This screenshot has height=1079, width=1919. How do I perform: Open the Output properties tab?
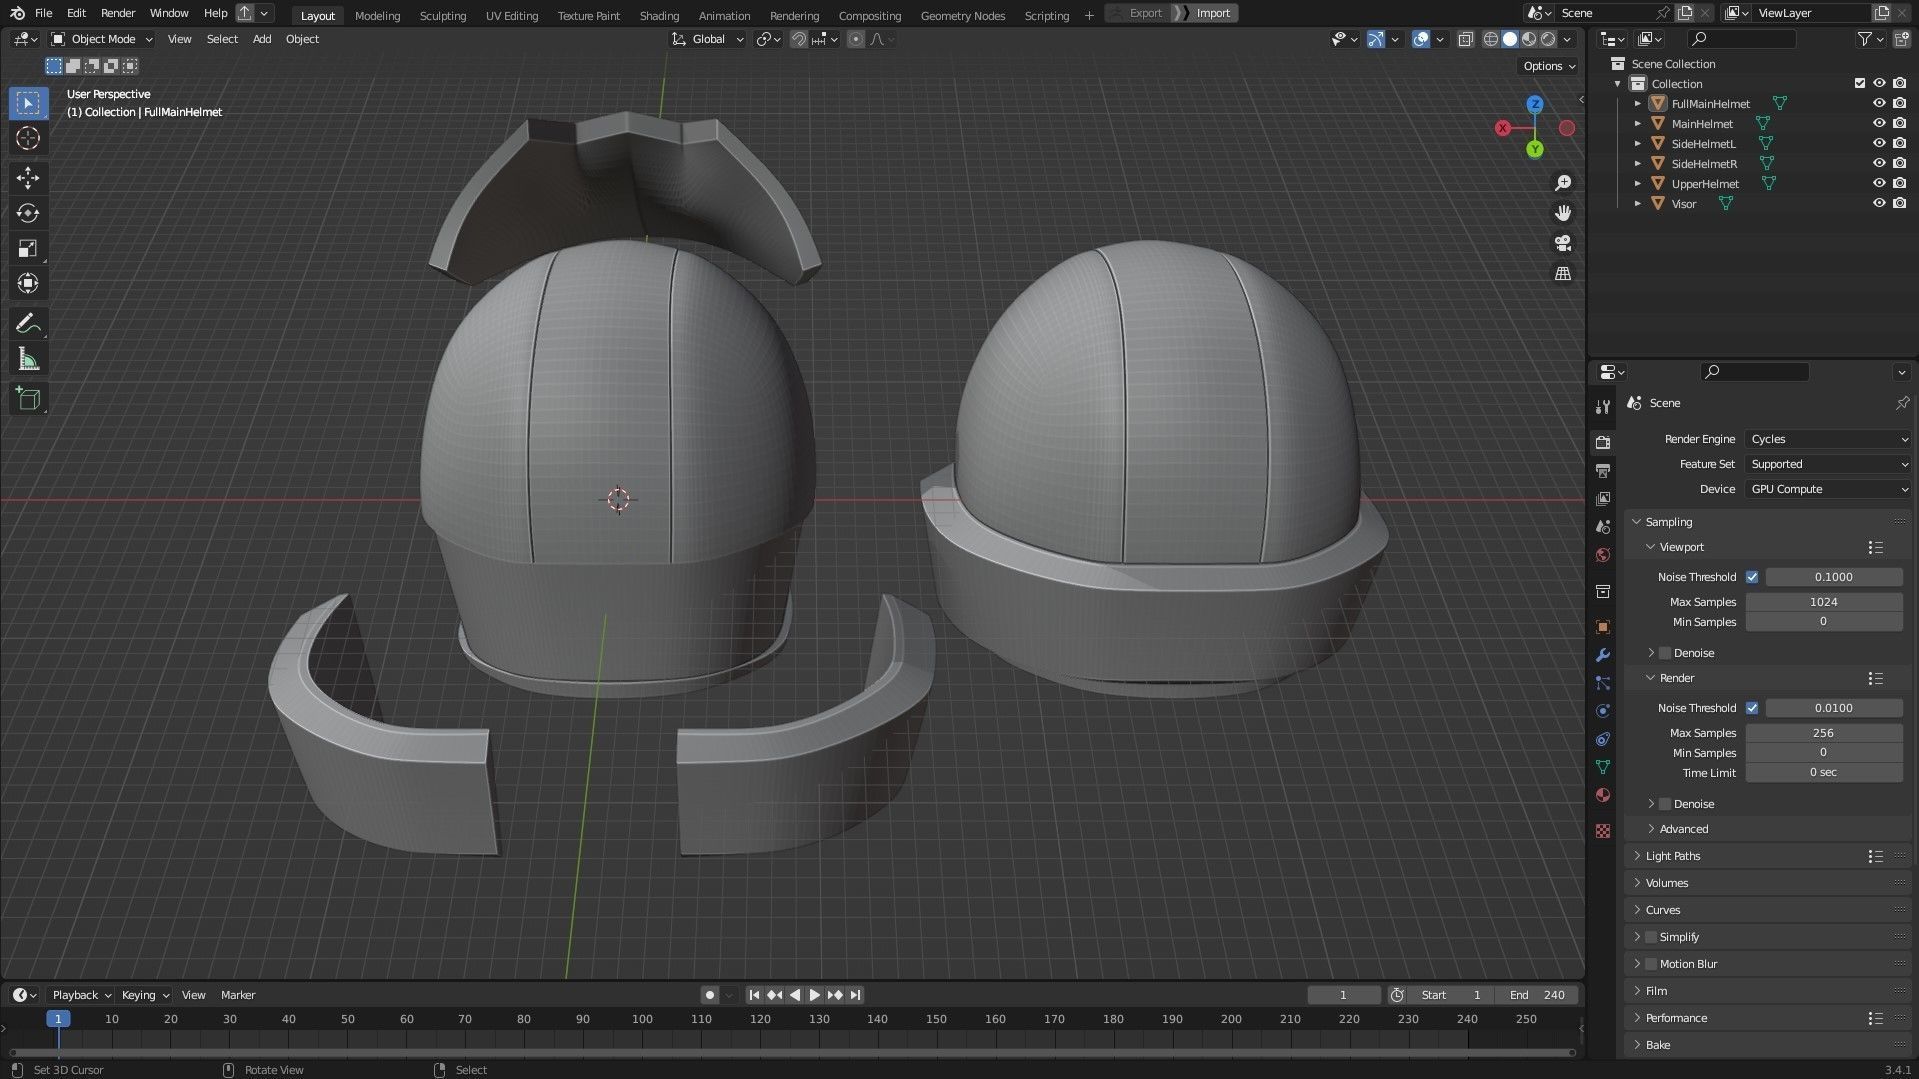tap(1603, 470)
